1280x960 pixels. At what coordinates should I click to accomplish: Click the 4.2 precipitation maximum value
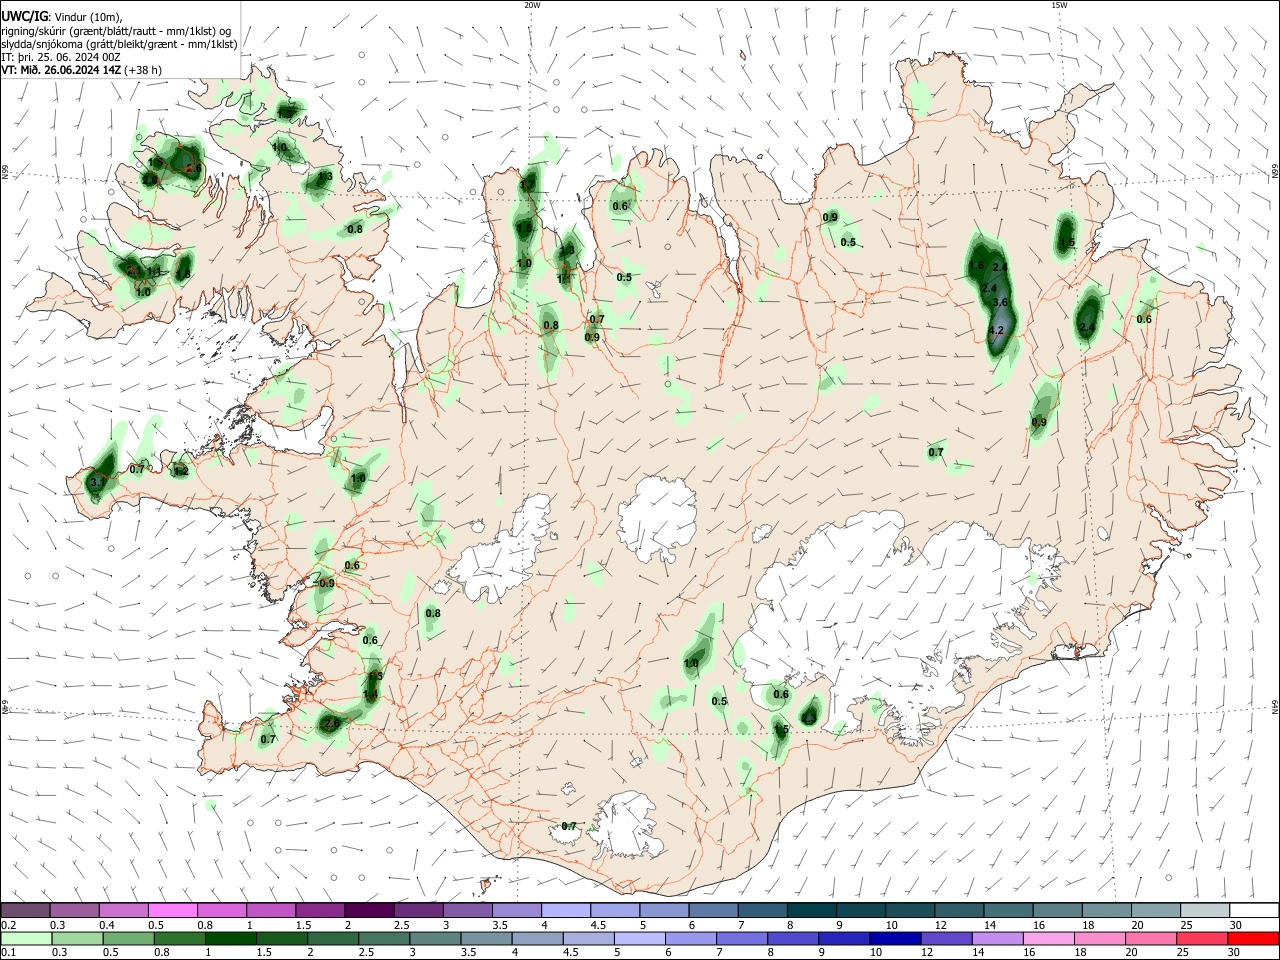(995, 330)
